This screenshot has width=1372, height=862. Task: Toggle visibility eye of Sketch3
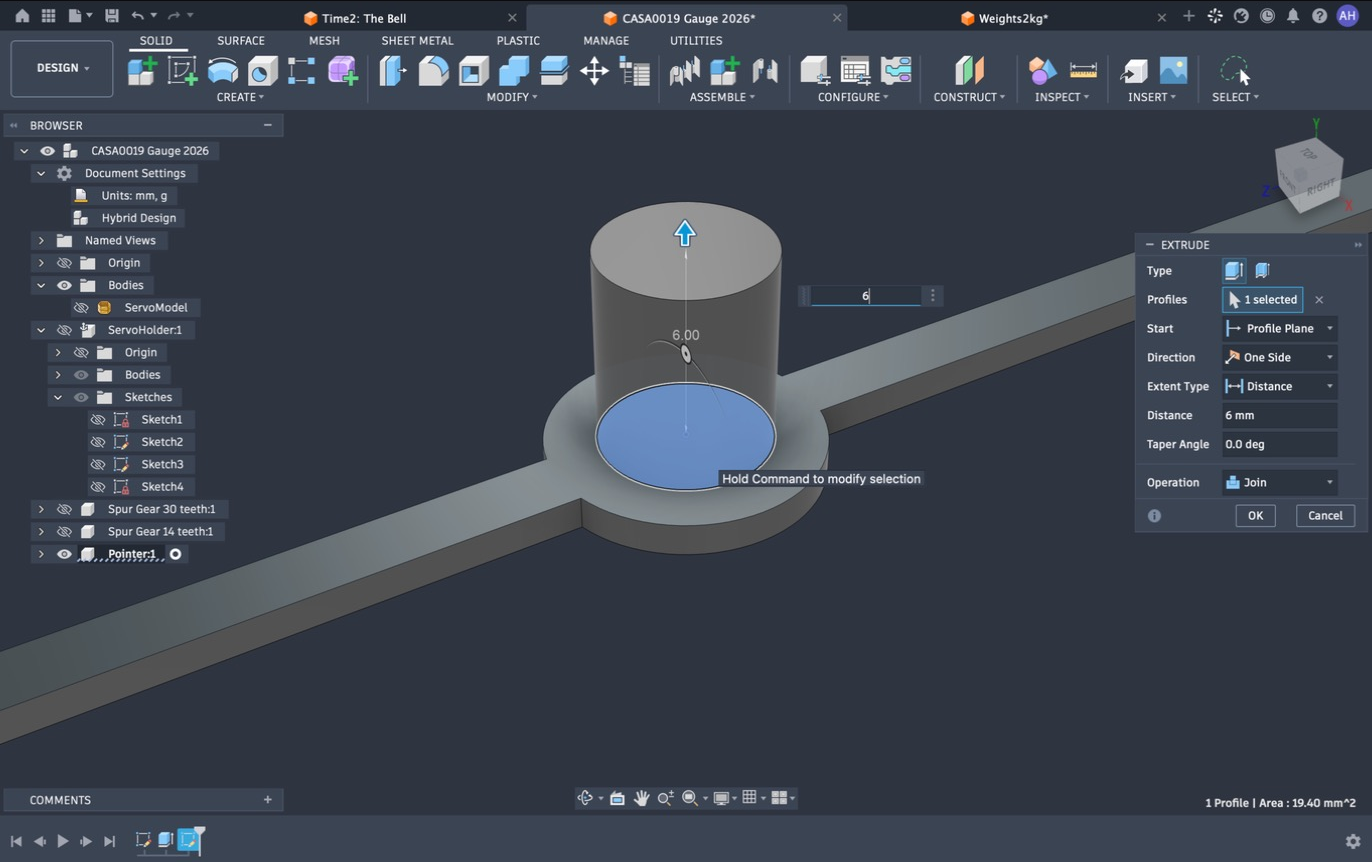click(97, 464)
